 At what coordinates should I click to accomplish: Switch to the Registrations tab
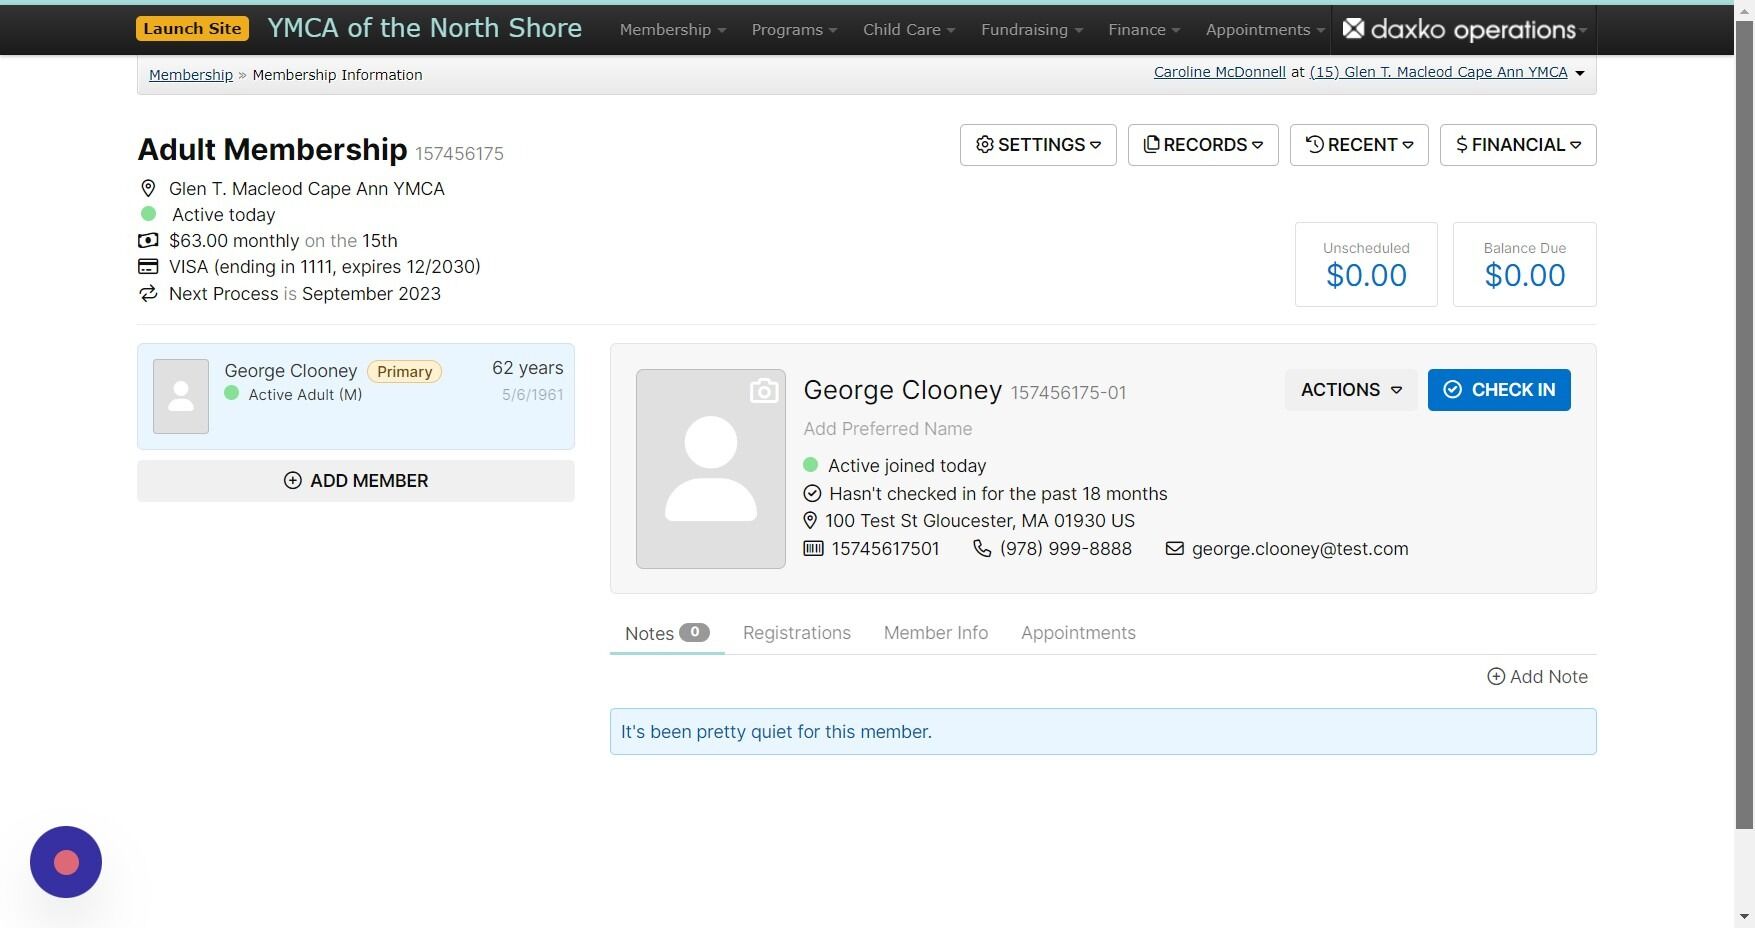[796, 632]
